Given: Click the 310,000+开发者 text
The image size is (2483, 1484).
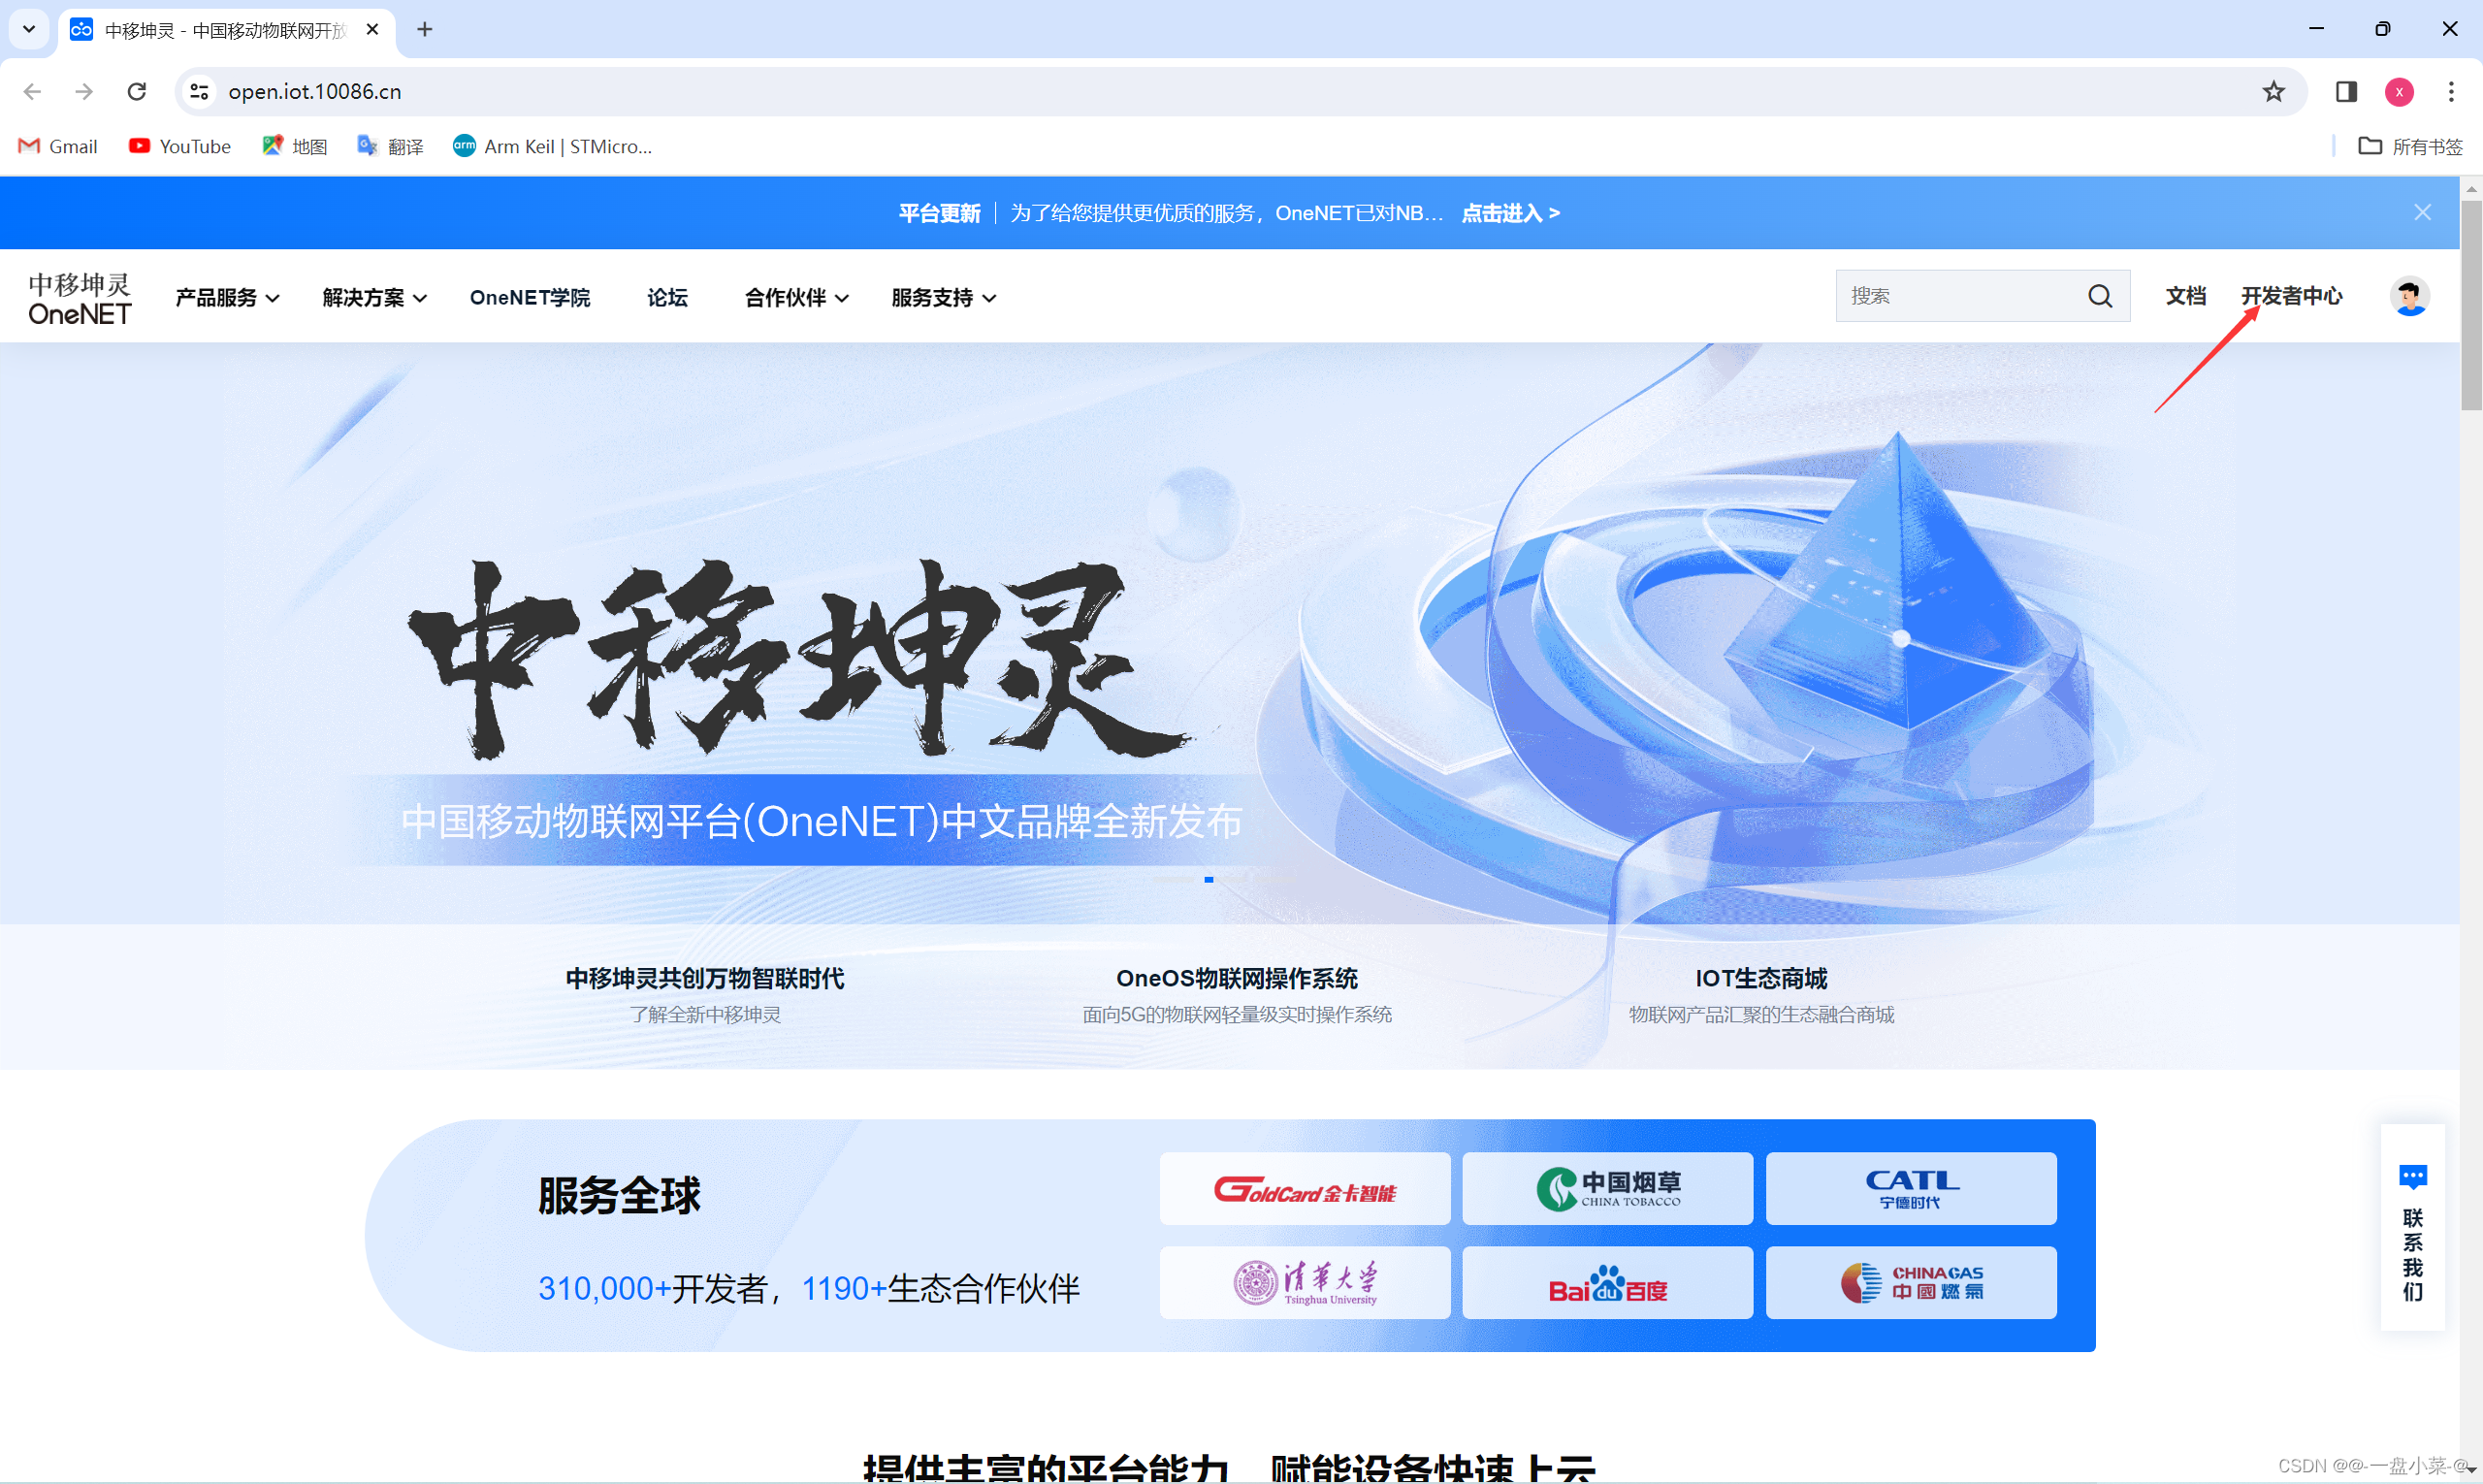Looking at the screenshot, I should [652, 1288].
